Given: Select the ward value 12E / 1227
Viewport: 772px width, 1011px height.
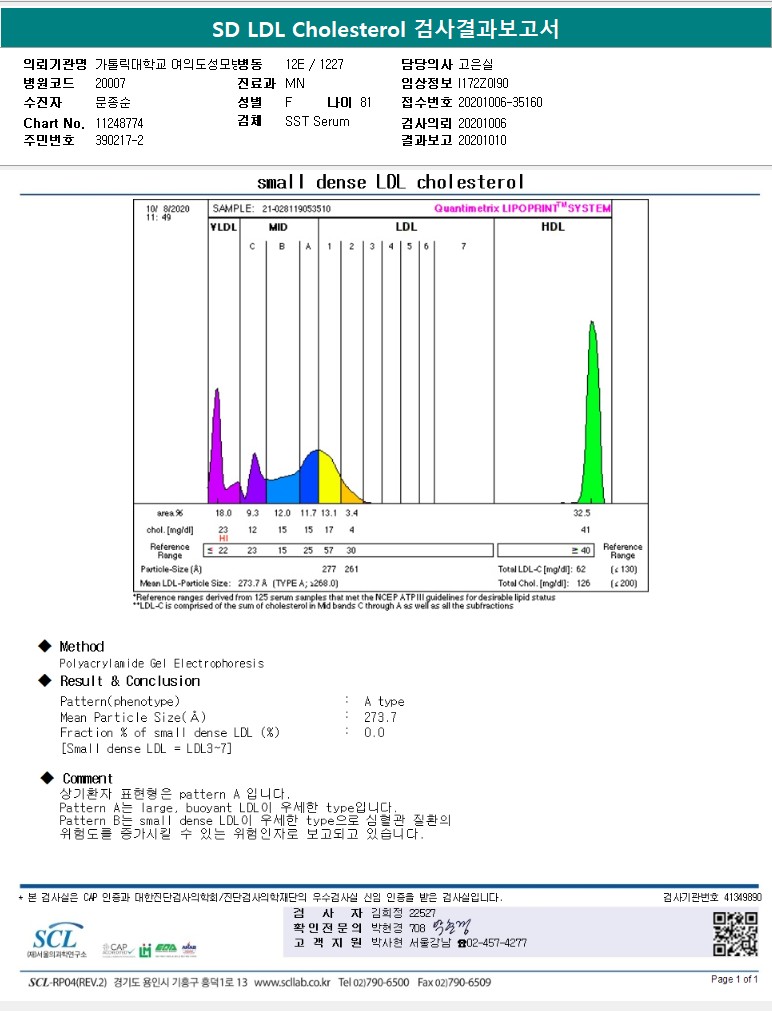Looking at the screenshot, I should pos(314,64).
